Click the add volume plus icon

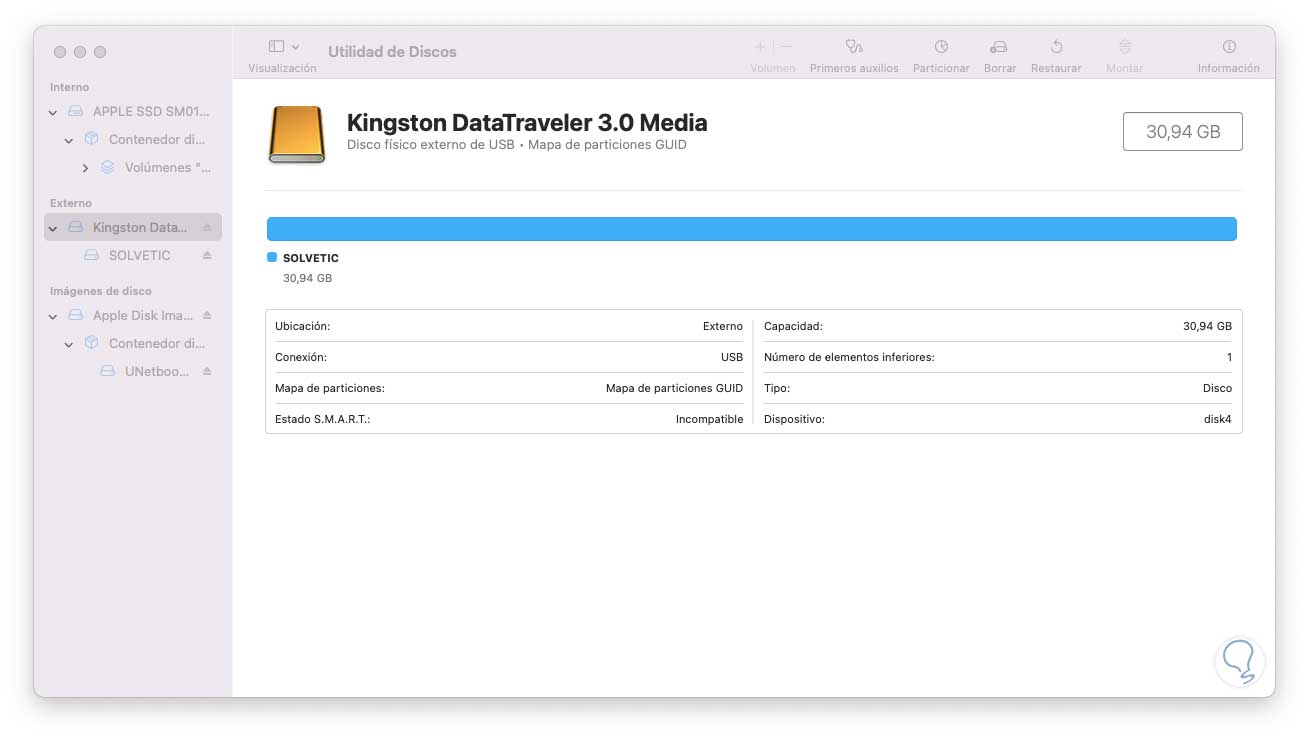760,47
